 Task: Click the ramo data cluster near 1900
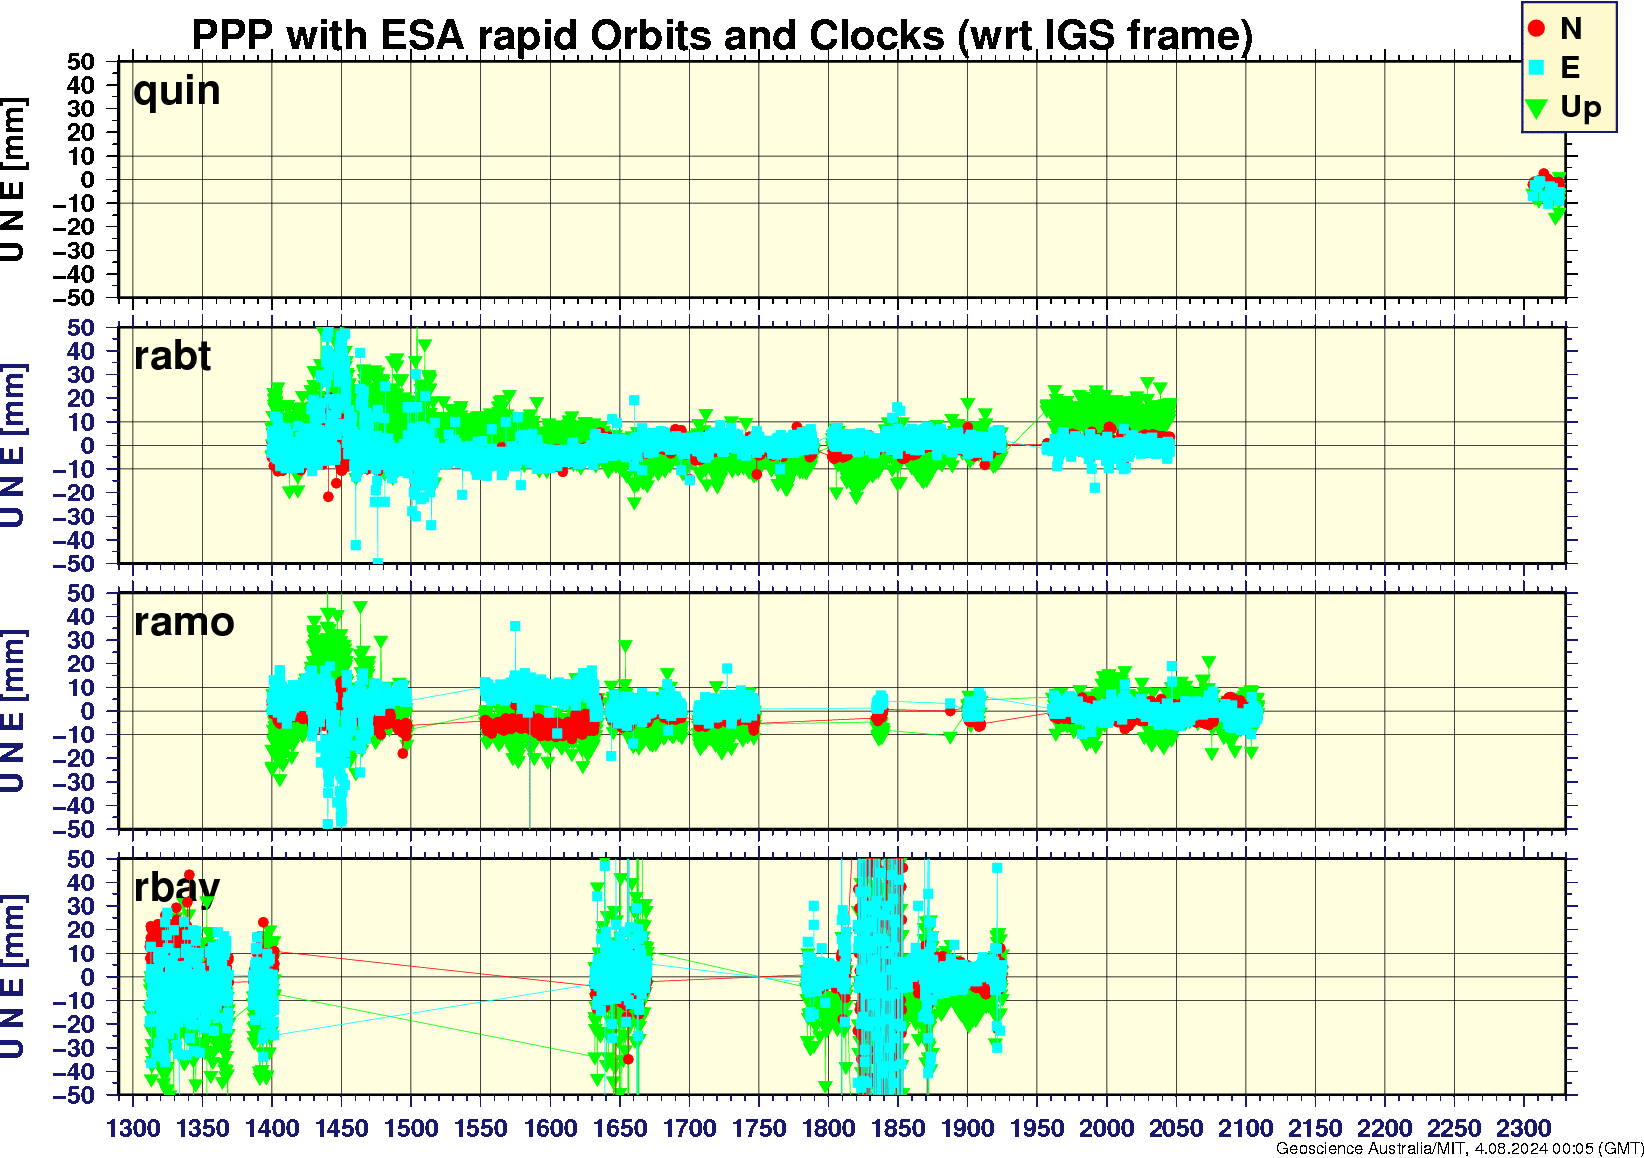point(972,708)
